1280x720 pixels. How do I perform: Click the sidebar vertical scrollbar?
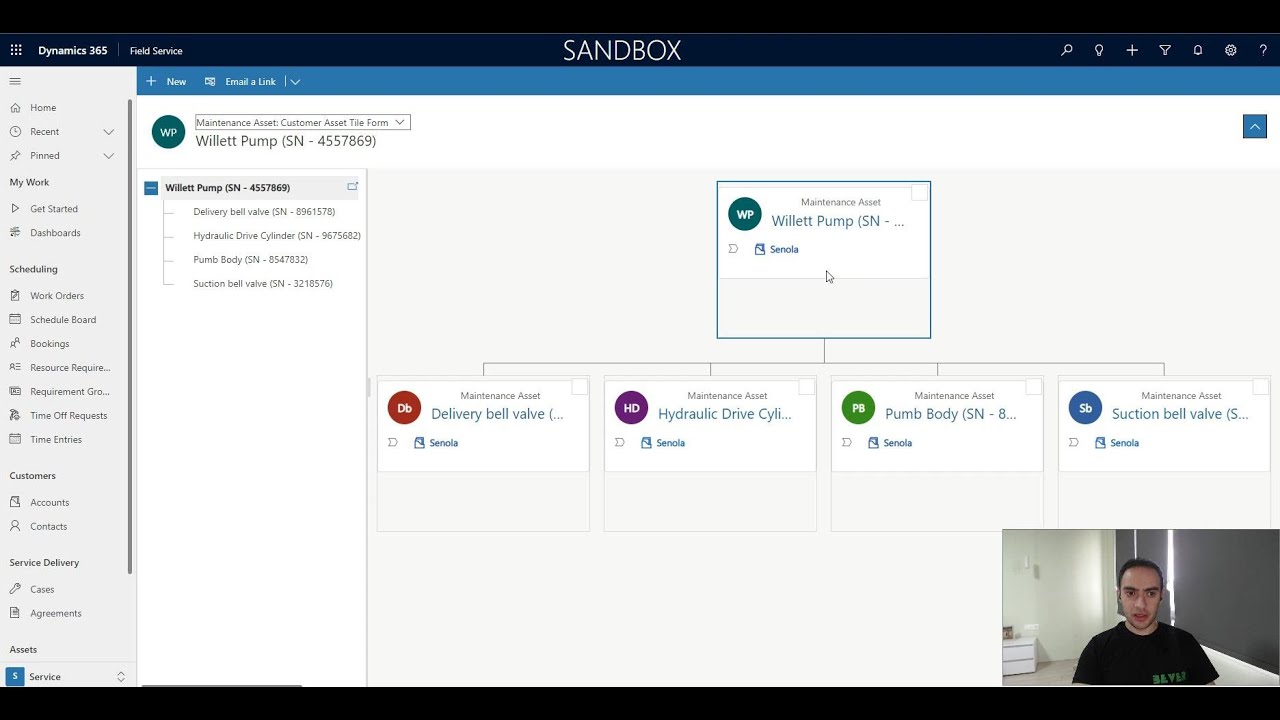pyautogui.click(x=130, y=336)
